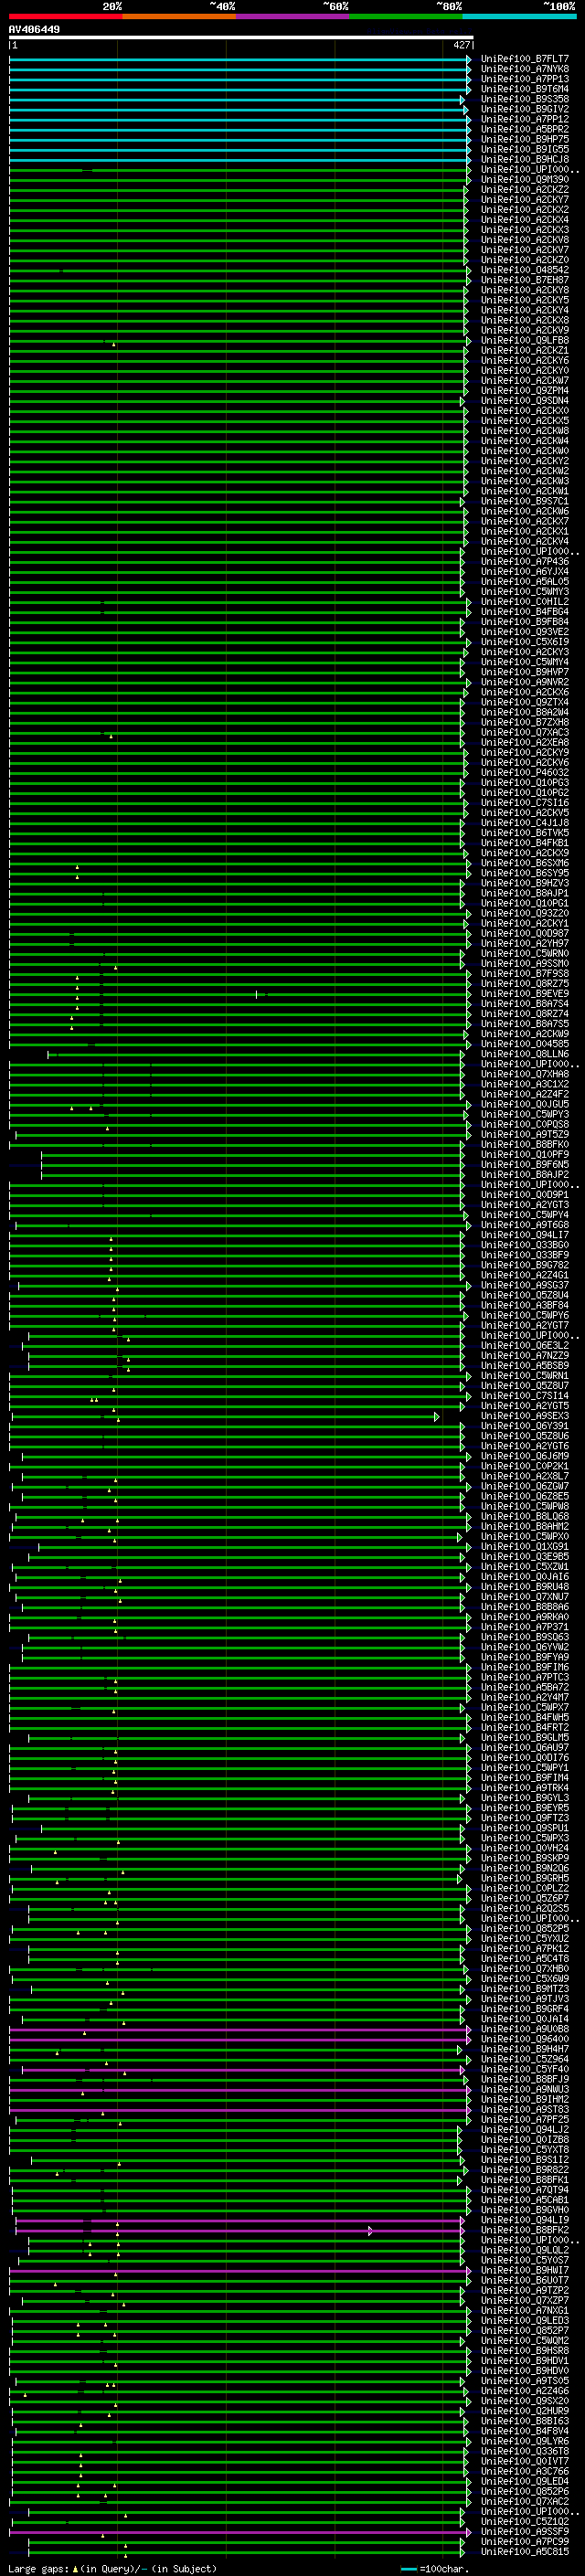This screenshot has width=585, height=2576.
Task: Select the UniRef100_A3C1X2 entry
Action: point(524,1084)
